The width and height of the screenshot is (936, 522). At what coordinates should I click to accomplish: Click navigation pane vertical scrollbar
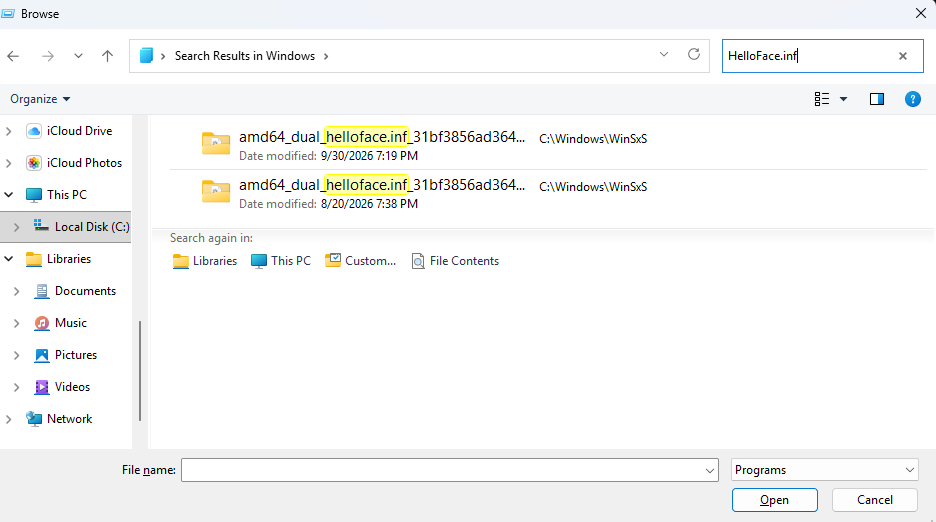click(140, 370)
